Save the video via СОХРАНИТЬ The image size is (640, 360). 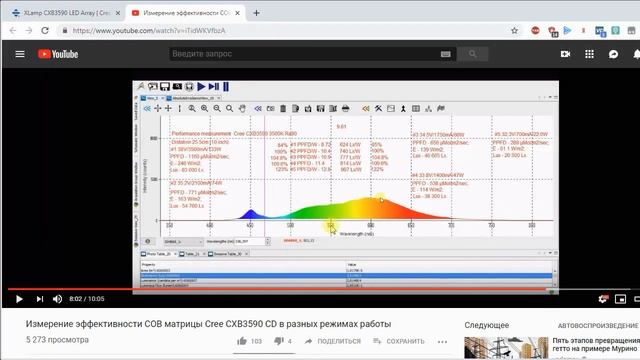[x=399, y=341]
